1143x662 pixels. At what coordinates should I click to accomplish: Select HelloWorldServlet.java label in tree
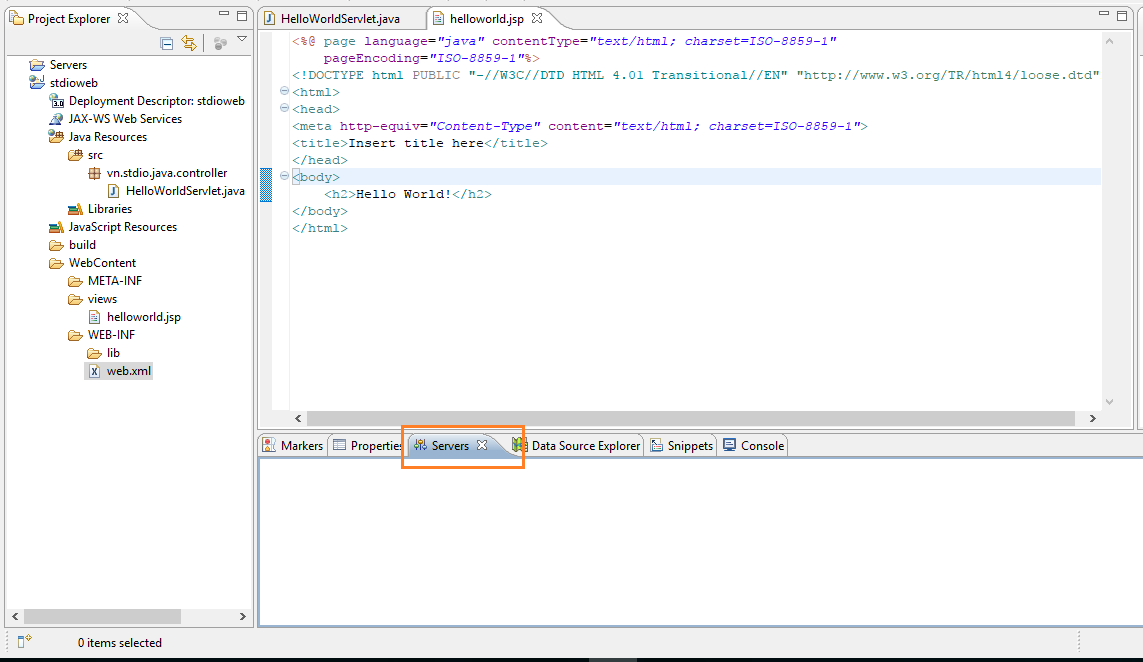185,191
